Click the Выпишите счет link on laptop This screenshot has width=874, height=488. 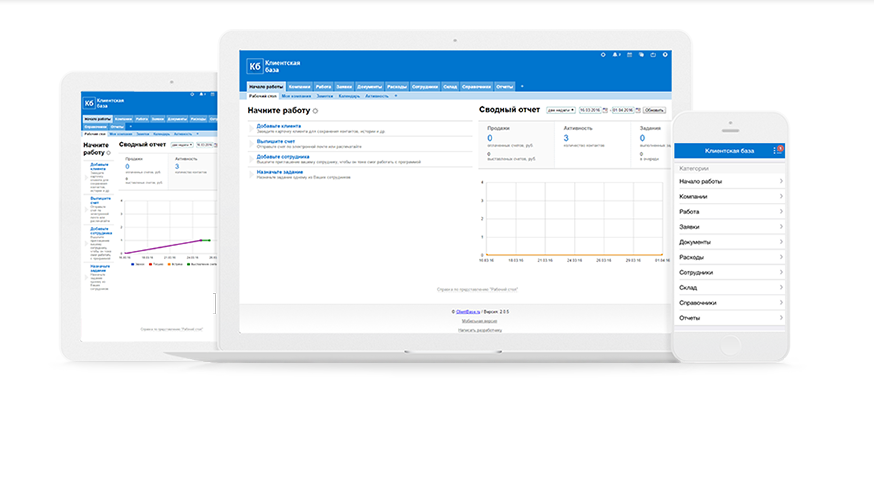tap(276, 141)
